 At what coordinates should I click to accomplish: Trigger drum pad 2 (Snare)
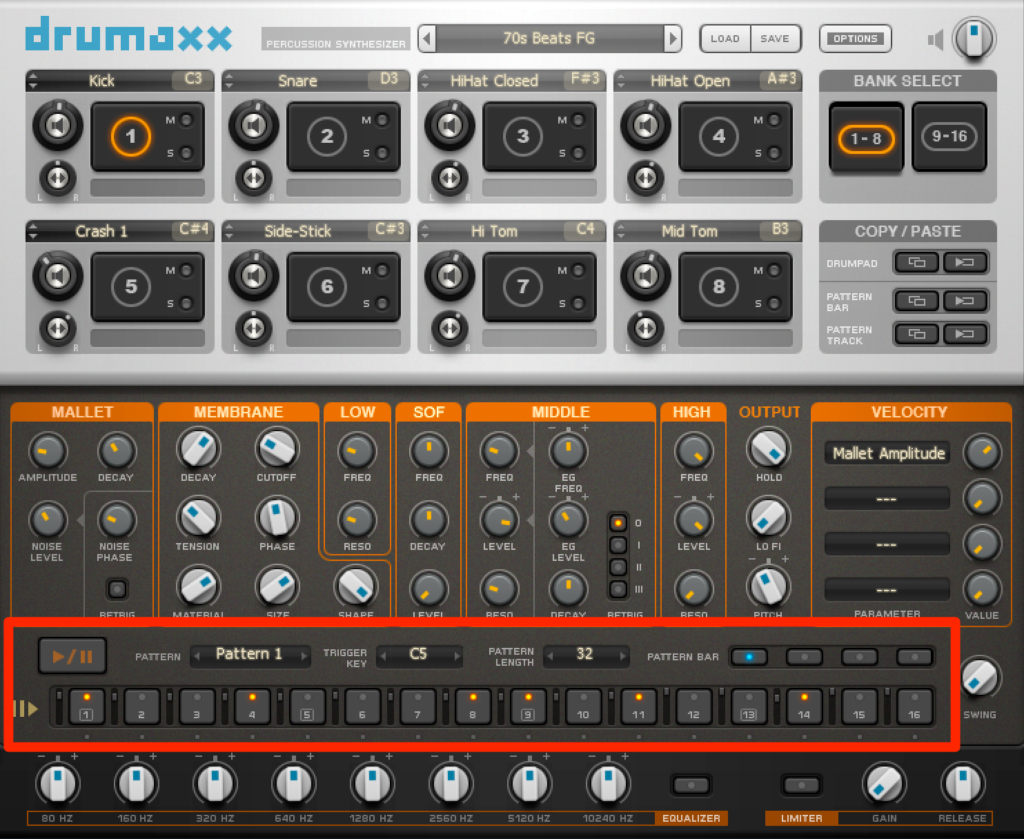click(327, 136)
